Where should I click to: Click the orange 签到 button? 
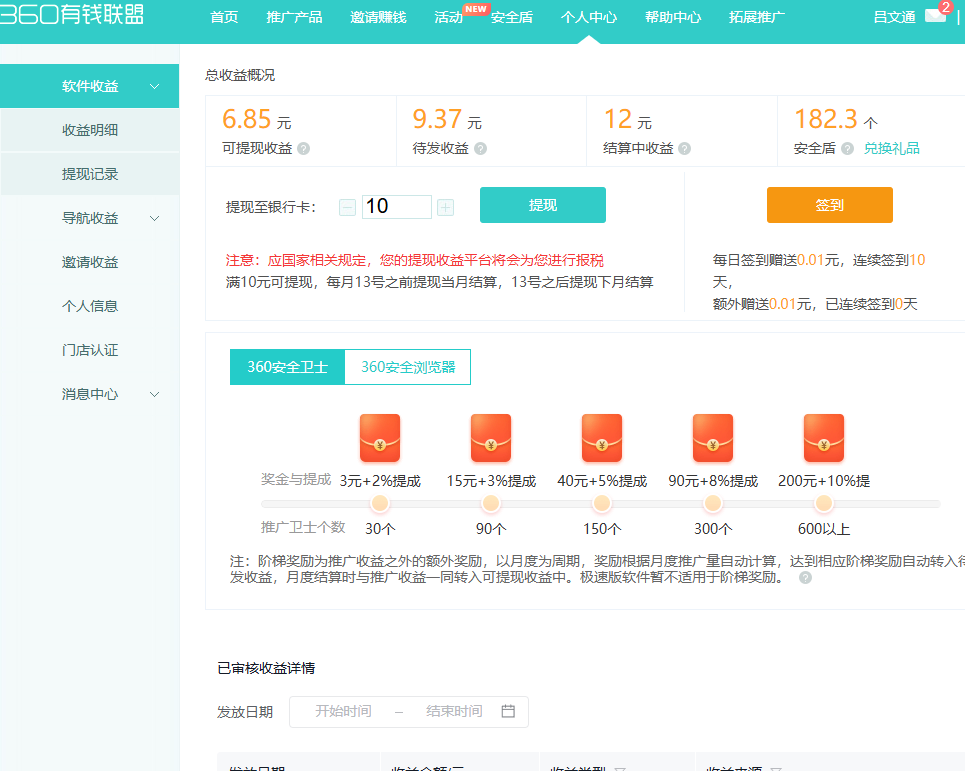[829, 205]
